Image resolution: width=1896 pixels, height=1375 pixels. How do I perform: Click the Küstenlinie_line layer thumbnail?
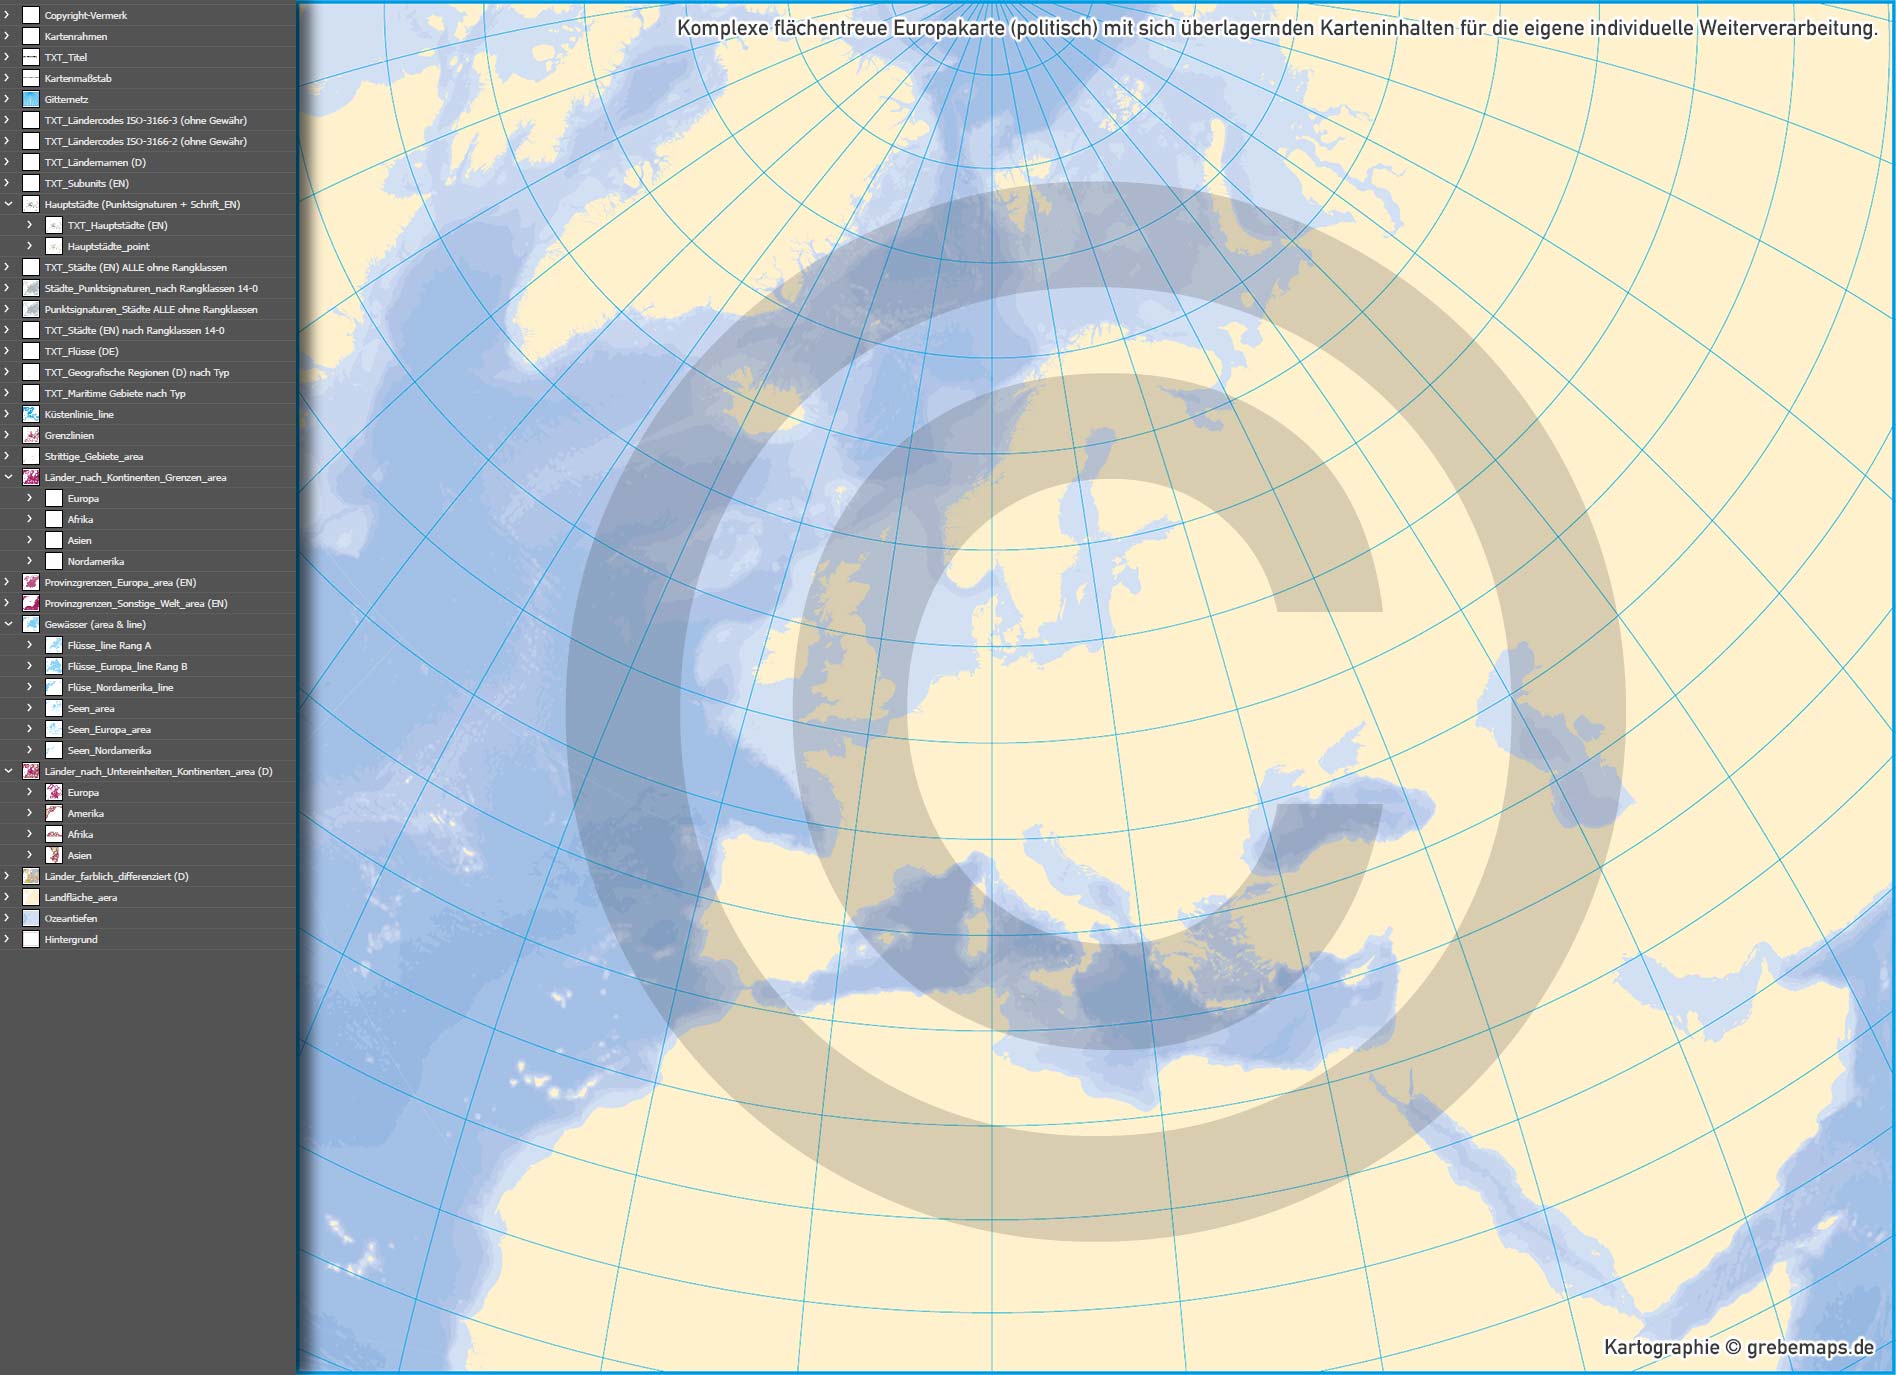tap(31, 414)
